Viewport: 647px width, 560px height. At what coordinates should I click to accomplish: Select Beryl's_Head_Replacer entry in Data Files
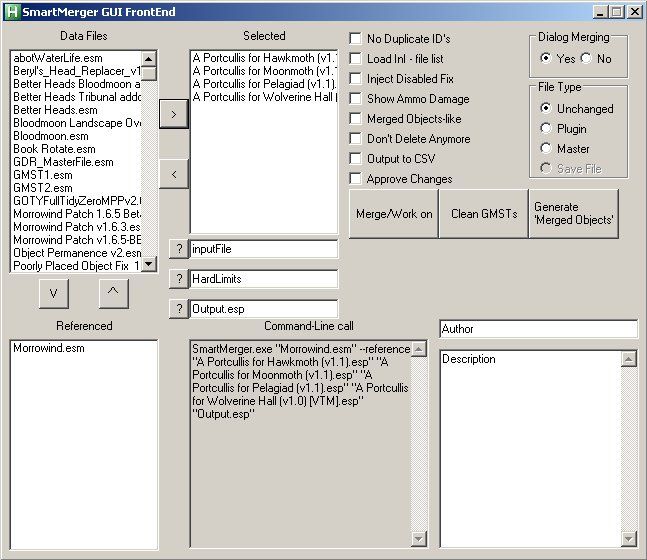(x=77, y=71)
